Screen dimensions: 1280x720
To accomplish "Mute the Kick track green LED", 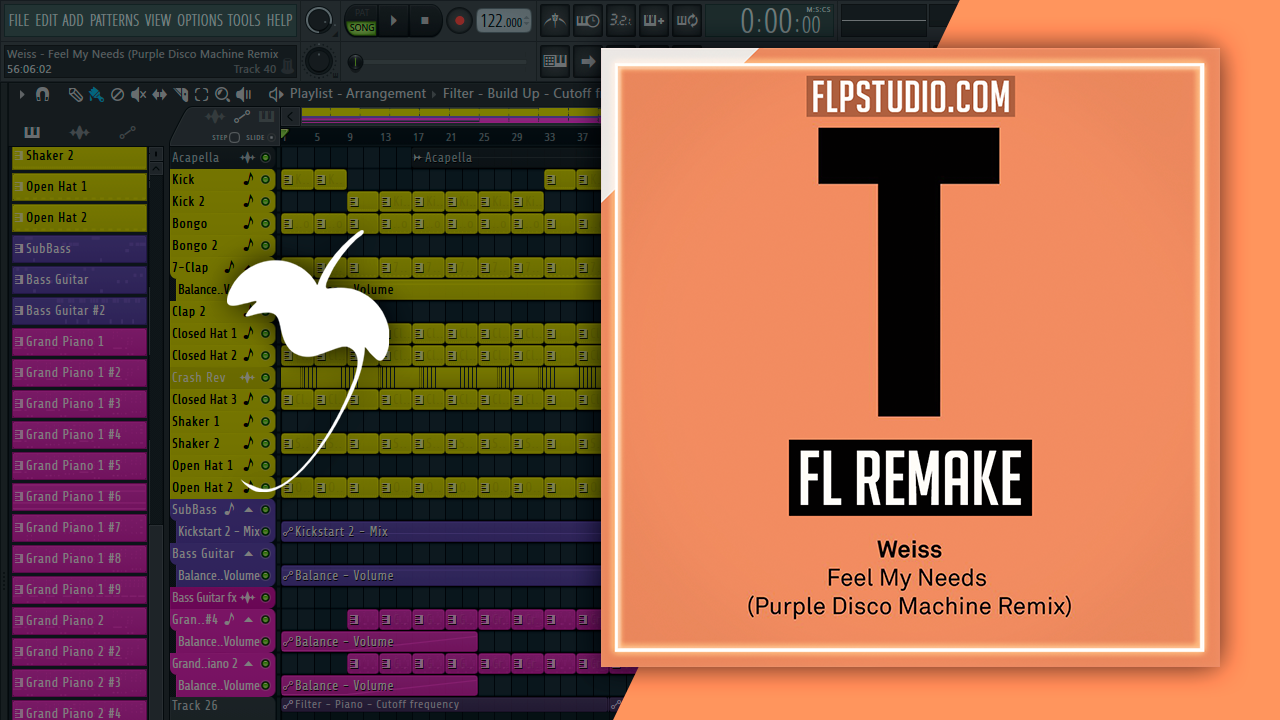I will [265, 180].
